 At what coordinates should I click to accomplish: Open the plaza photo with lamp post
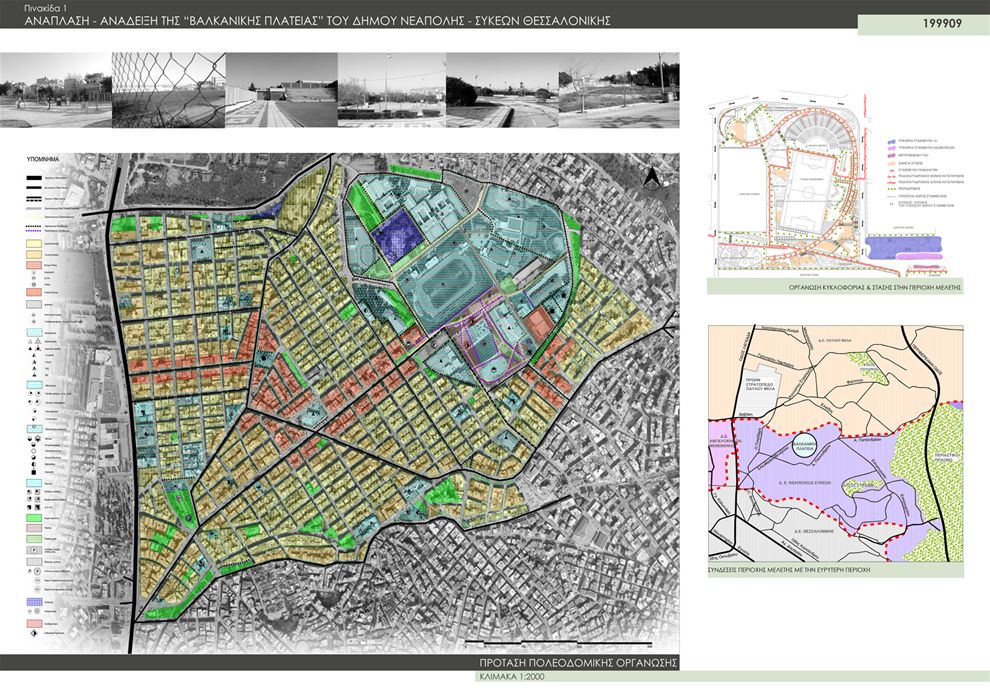pos(392,90)
